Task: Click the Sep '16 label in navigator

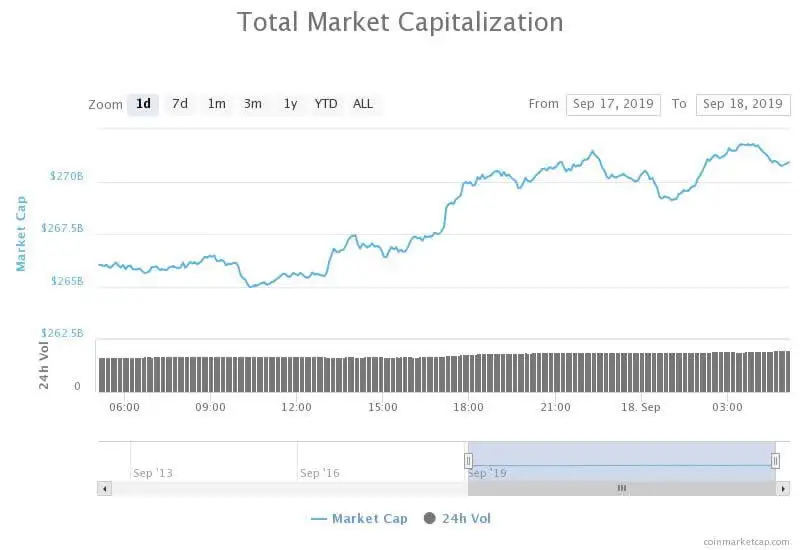Action: (x=319, y=472)
